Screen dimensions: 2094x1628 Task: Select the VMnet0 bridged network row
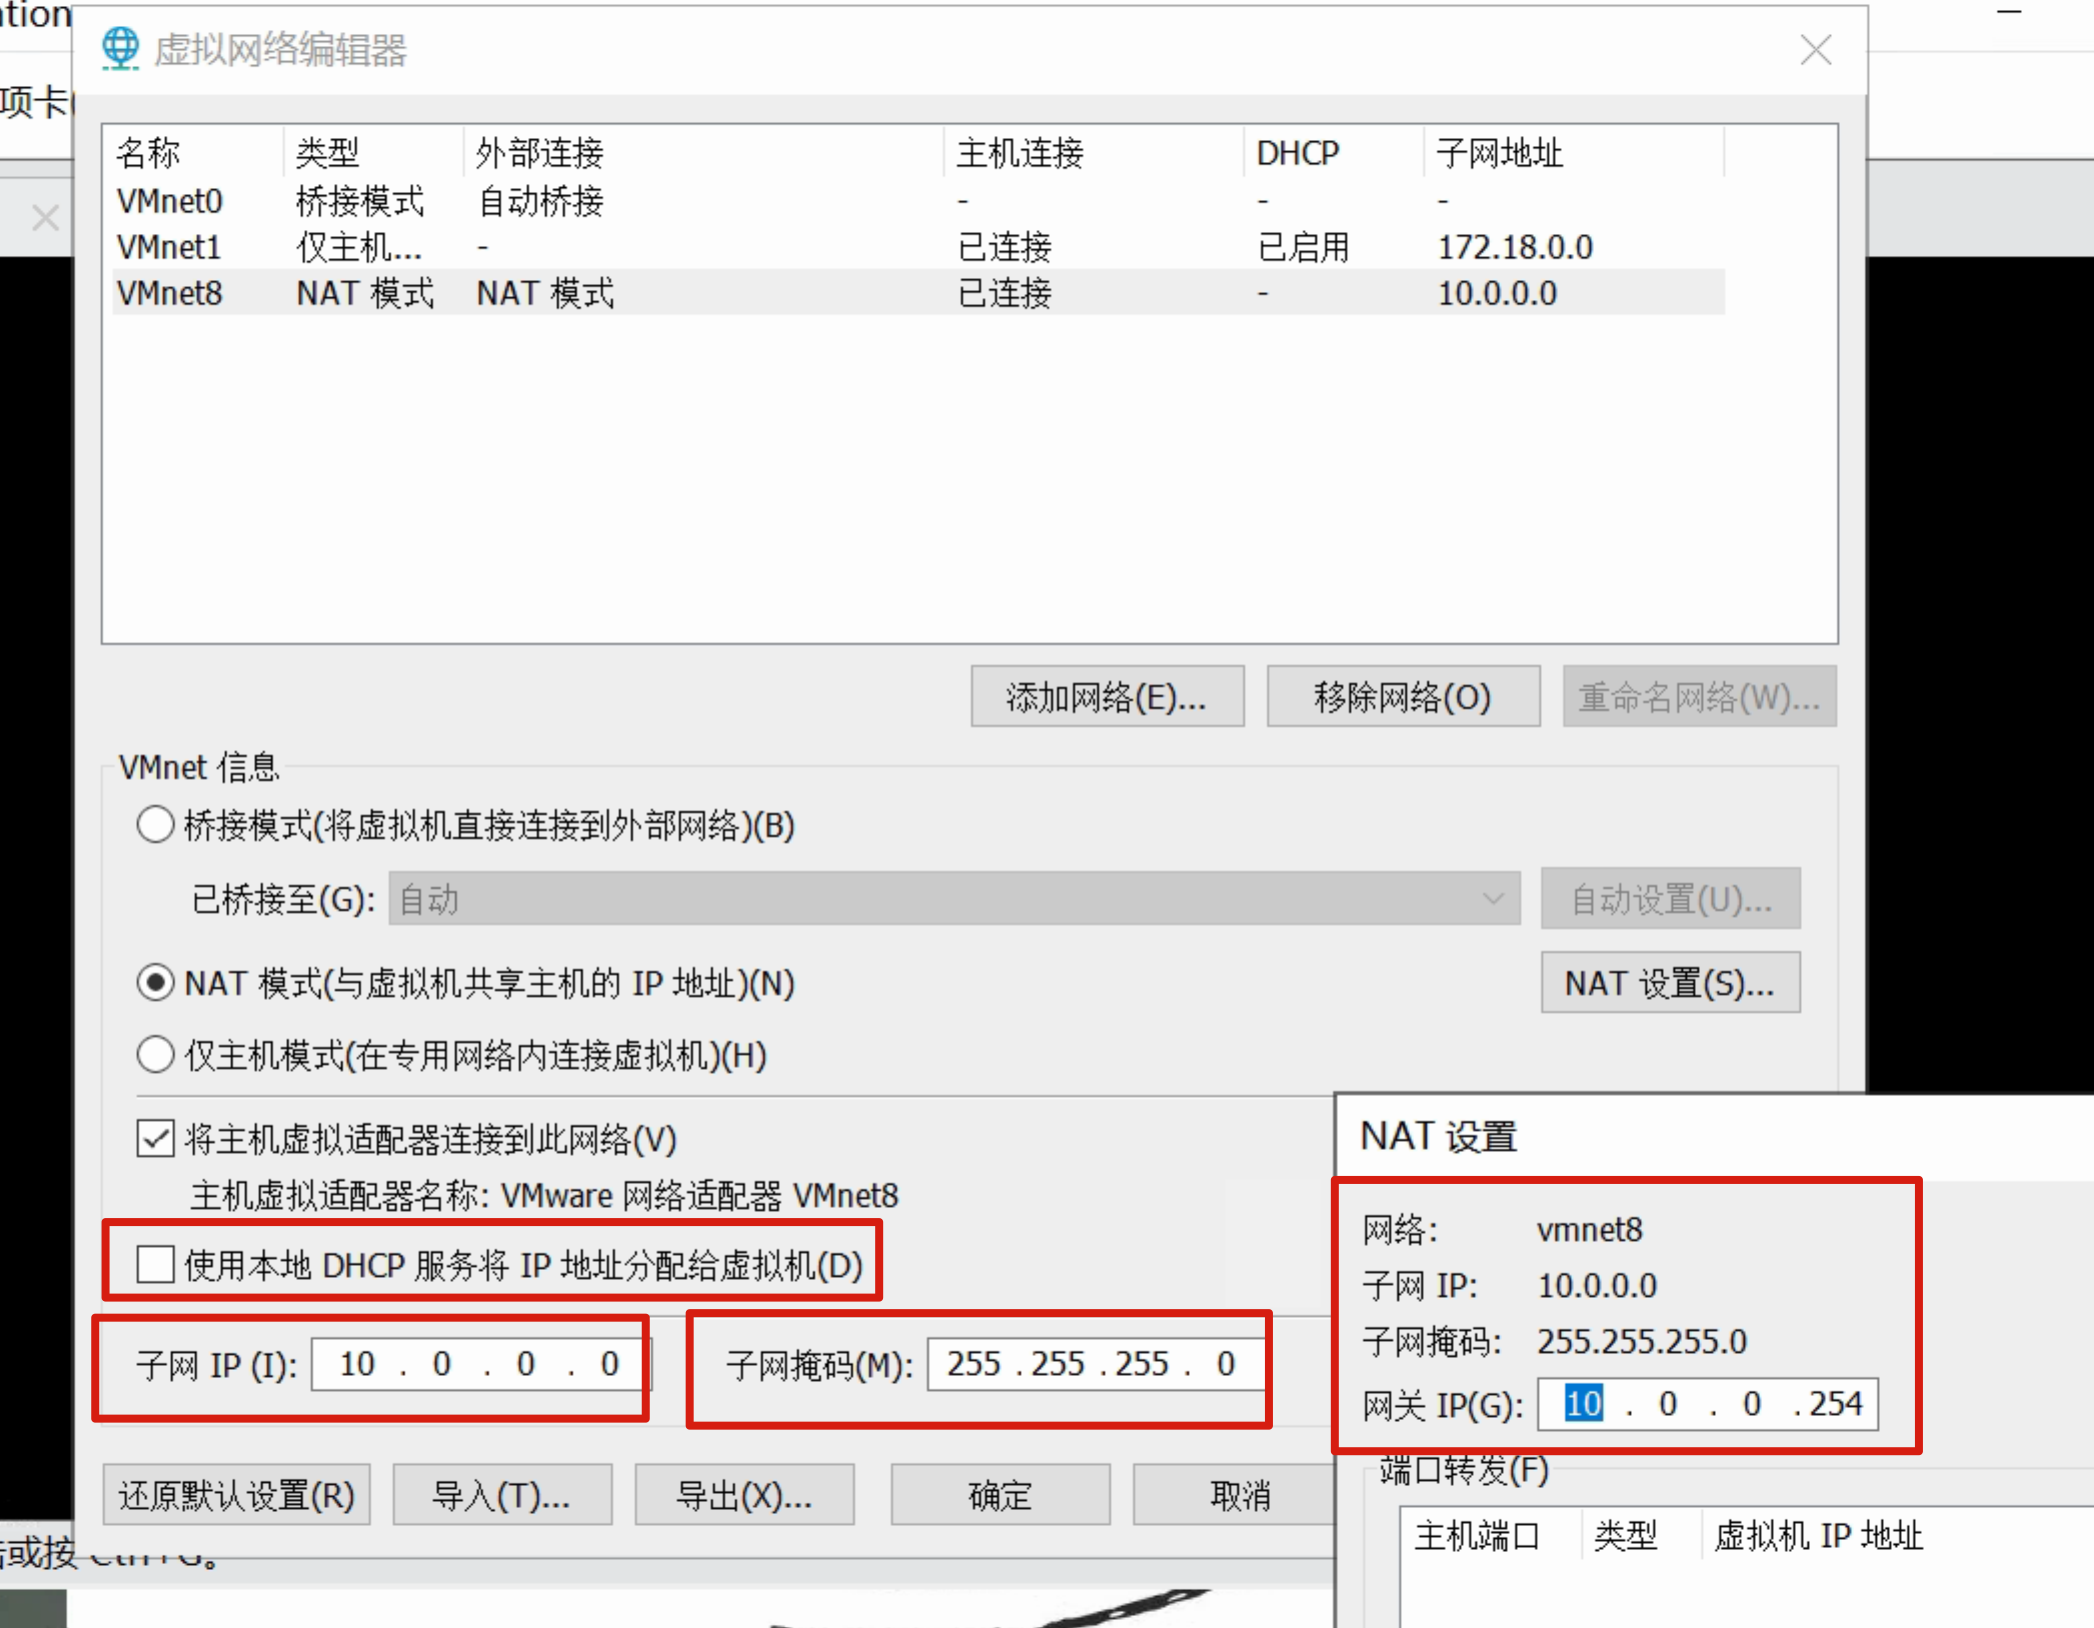point(170,201)
